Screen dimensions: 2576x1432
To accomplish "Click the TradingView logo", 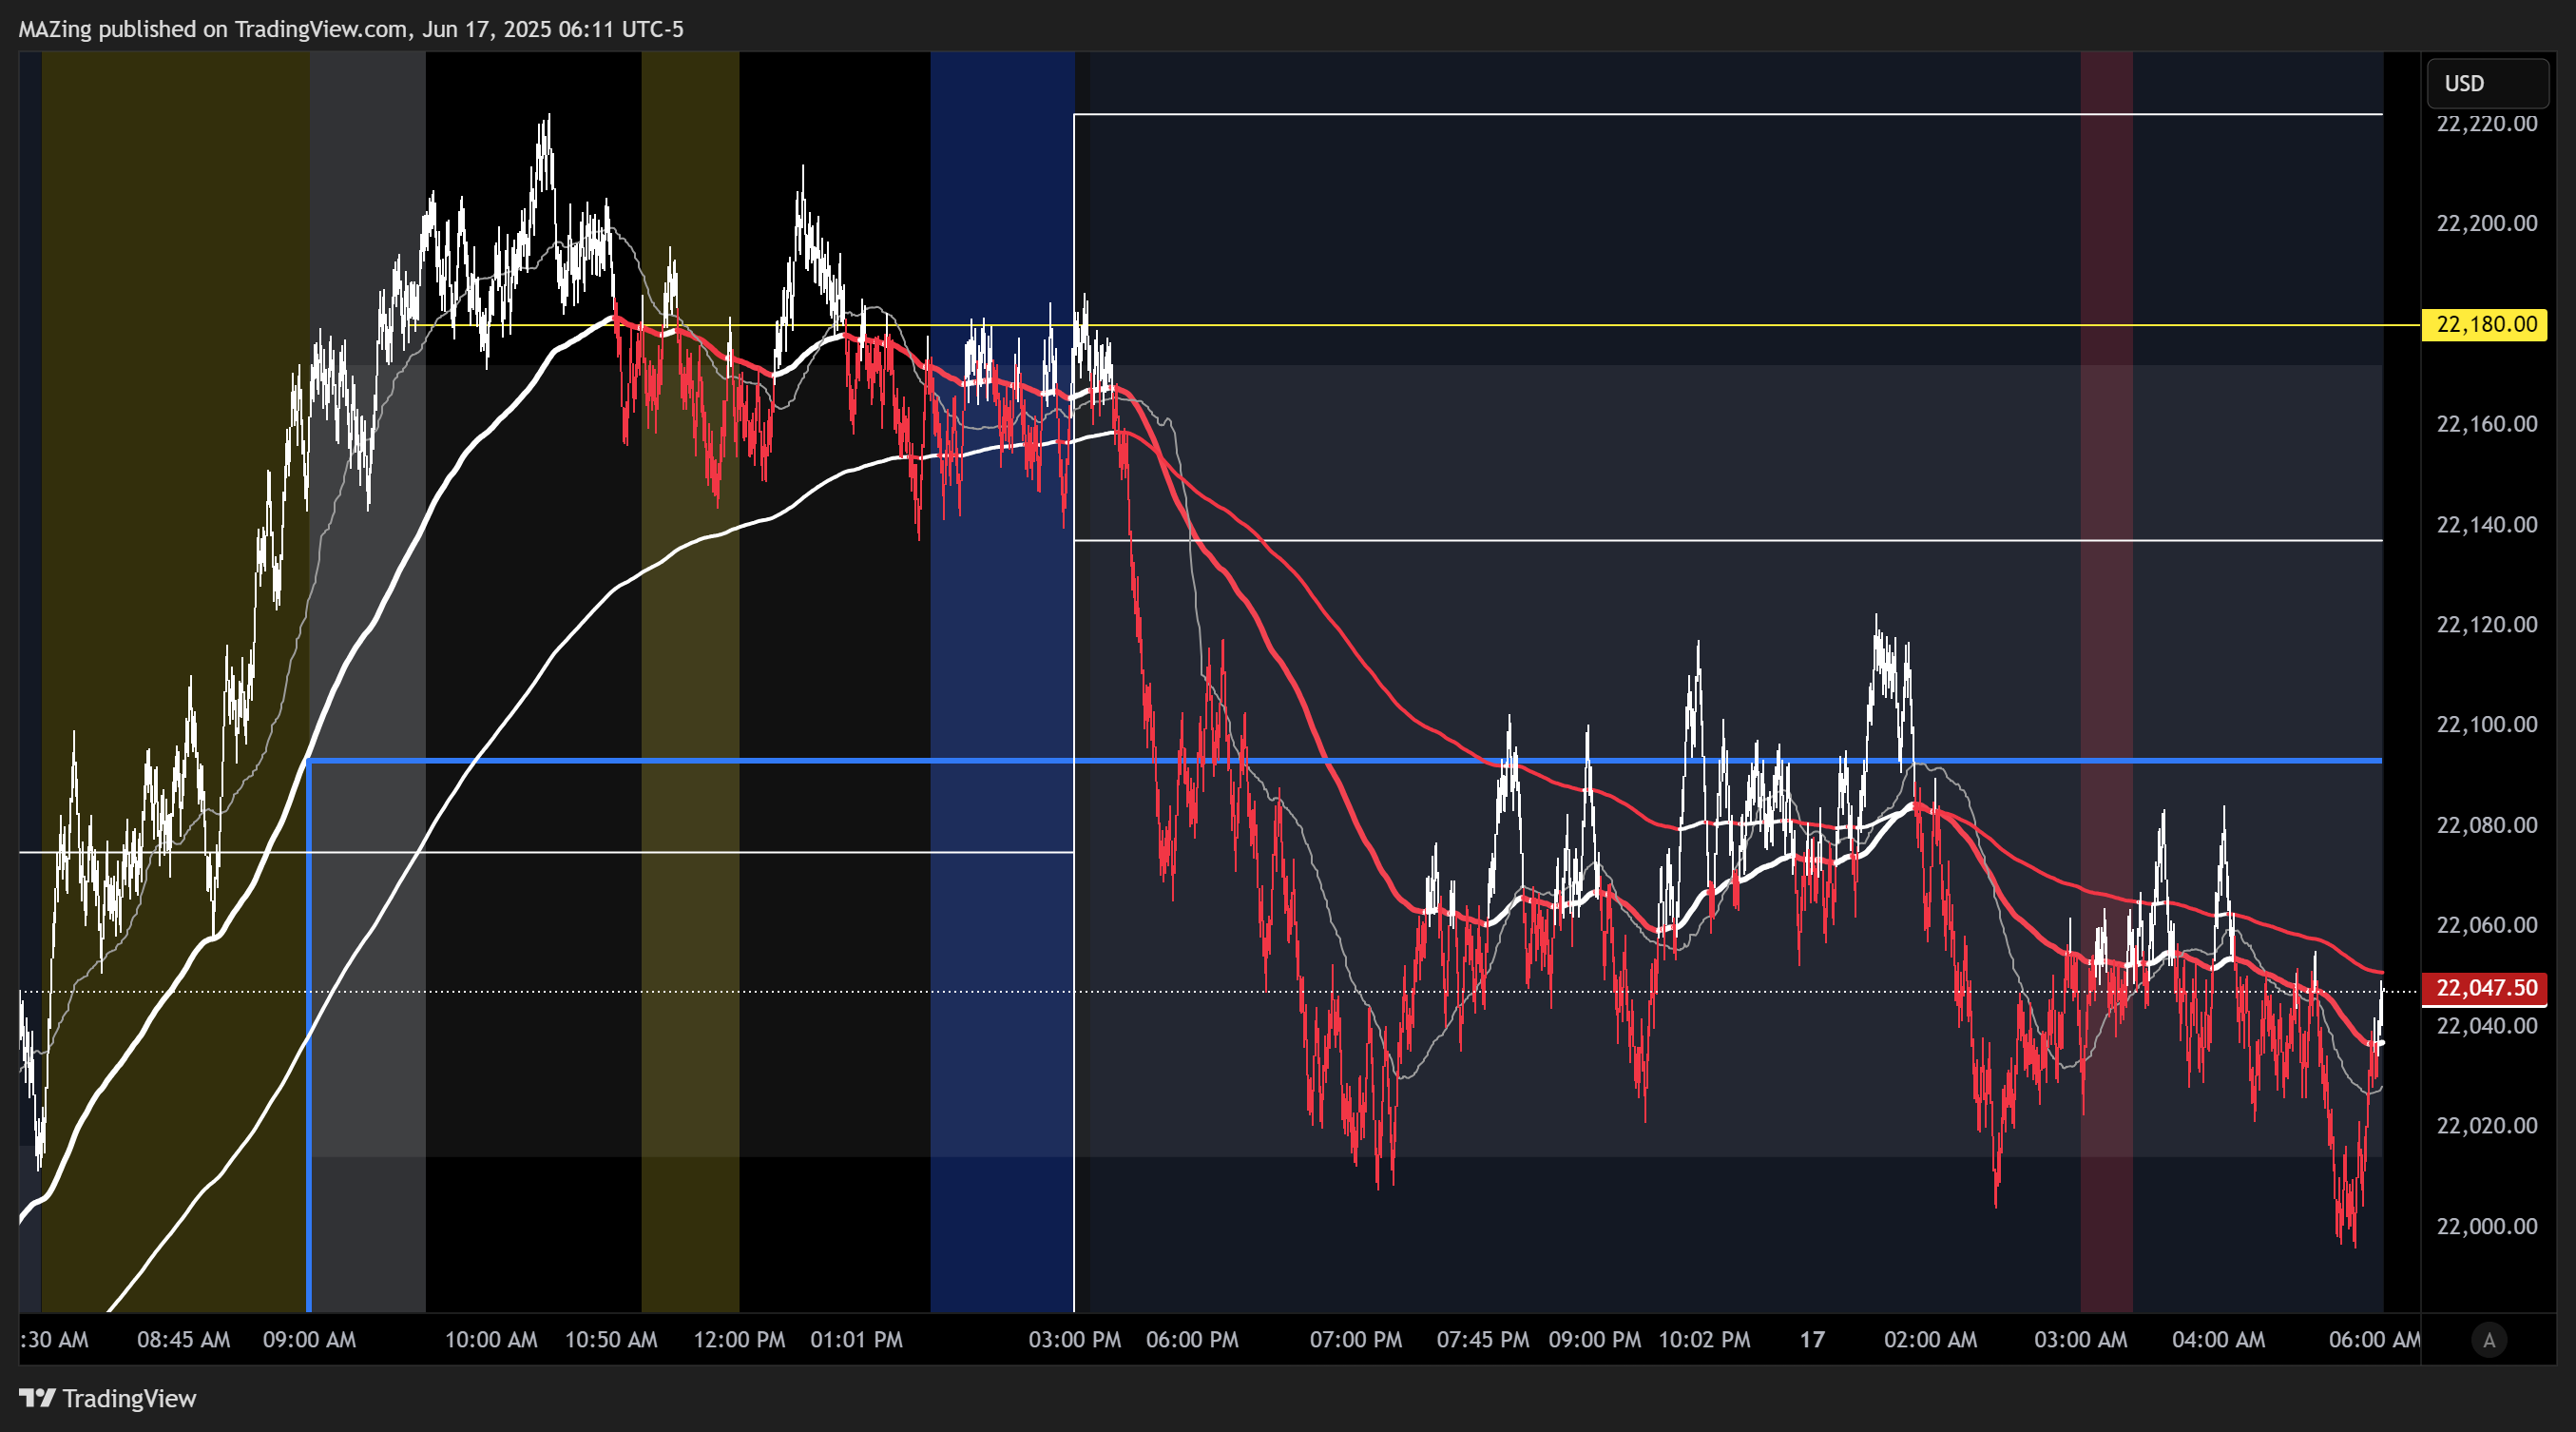I will [x=108, y=1398].
